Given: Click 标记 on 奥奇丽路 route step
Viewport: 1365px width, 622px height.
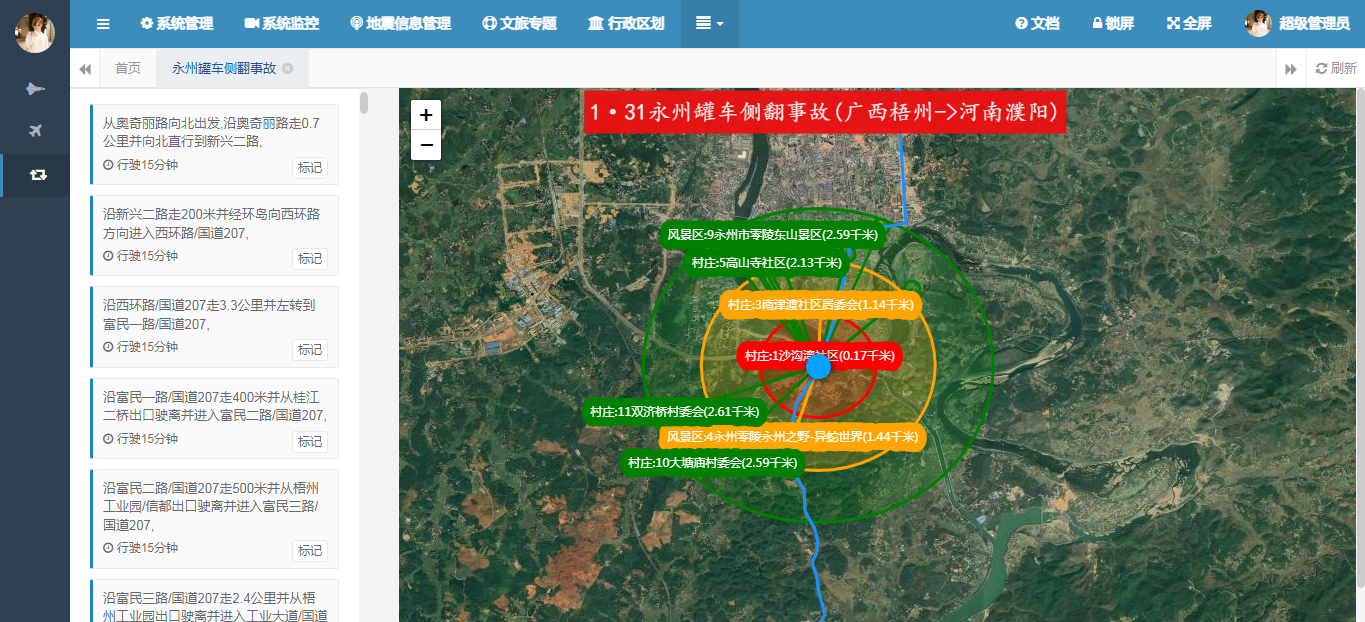Looking at the screenshot, I should (x=310, y=168).
